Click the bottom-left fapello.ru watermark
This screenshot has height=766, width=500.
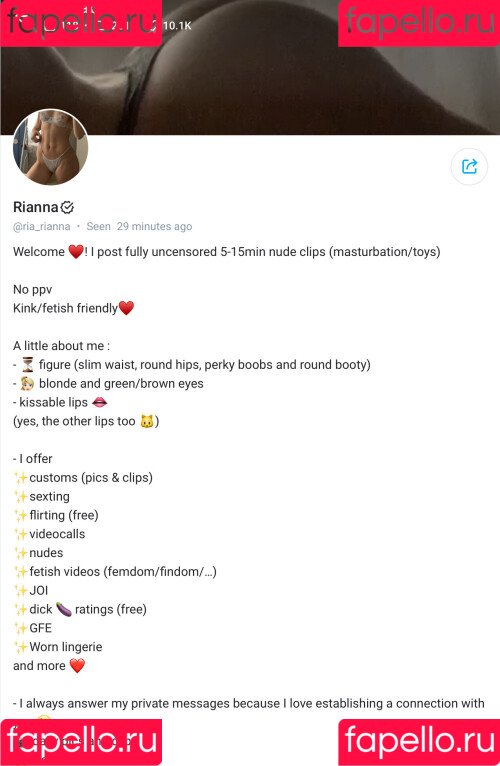point(81,742)
